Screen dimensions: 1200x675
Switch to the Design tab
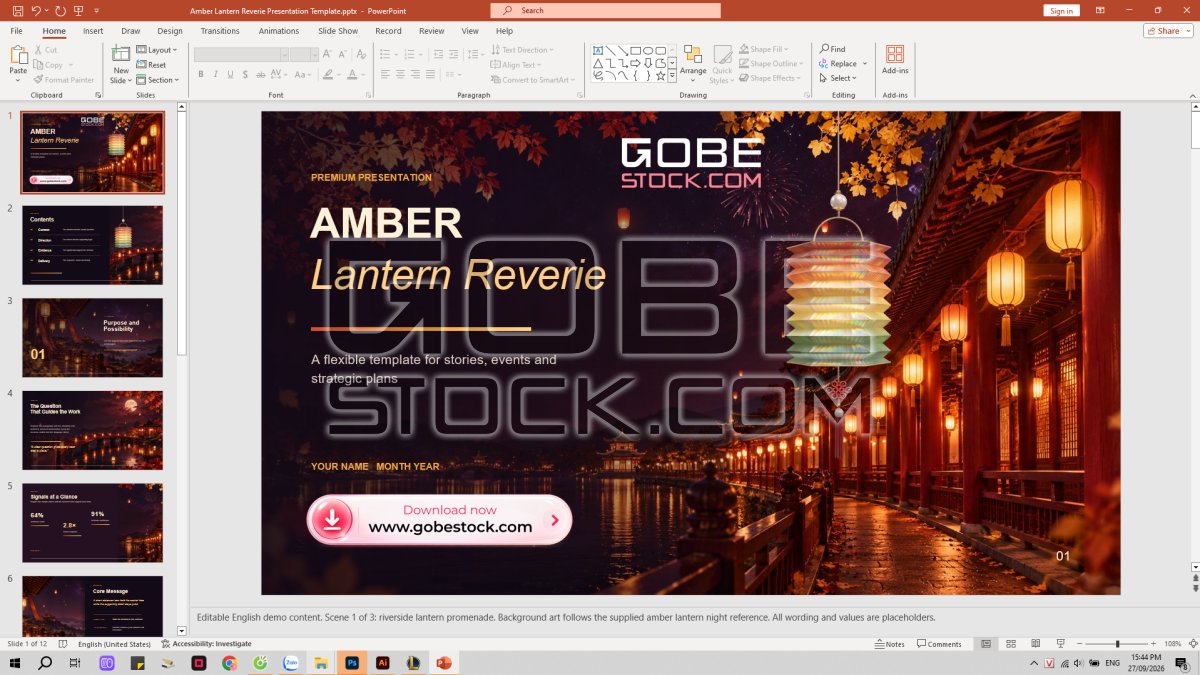pos(170,31)
